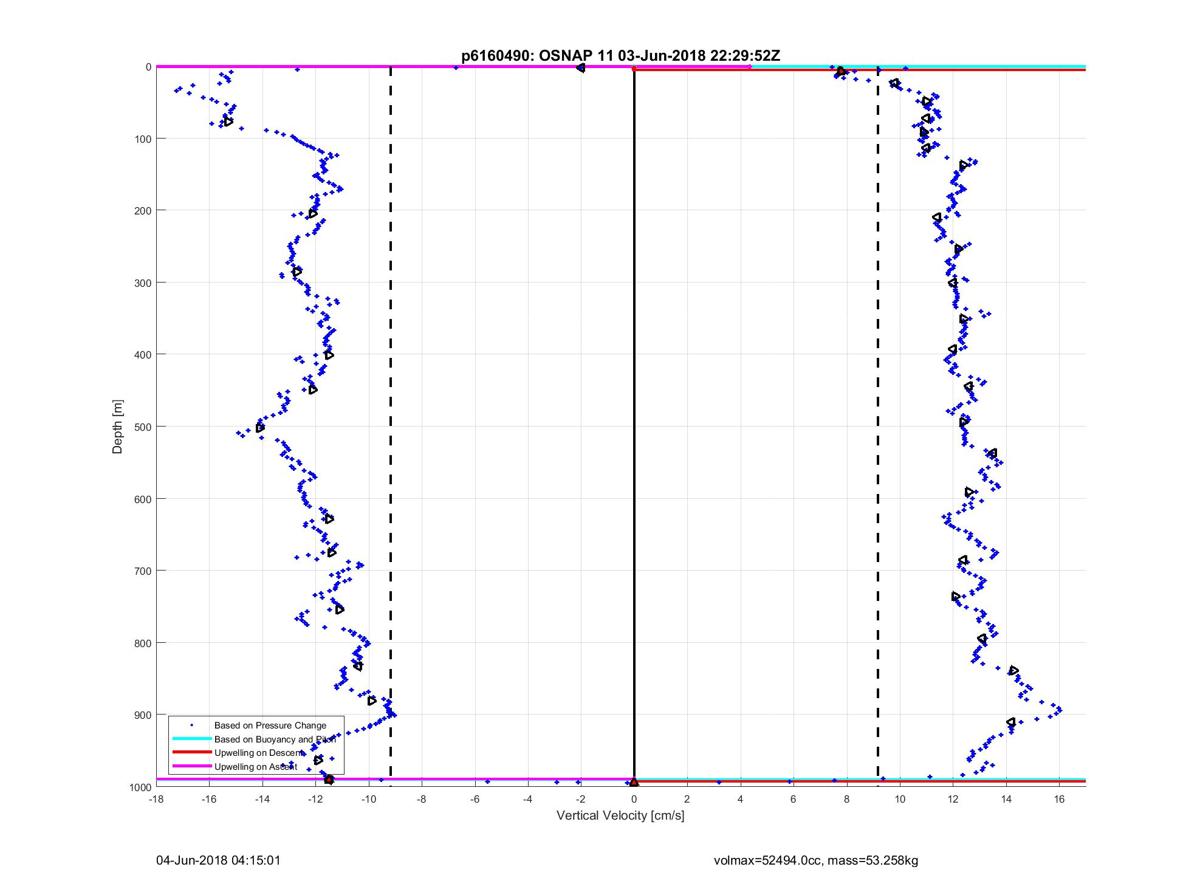Click the 14 tick label on the velocity axis
Image resolution: width=1200 pixels, height=885 pixels.
click(x=1006, y=799)
